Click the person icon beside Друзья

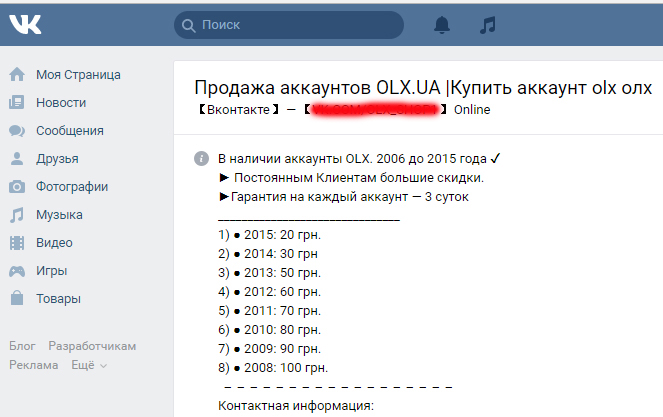point(17,159)
